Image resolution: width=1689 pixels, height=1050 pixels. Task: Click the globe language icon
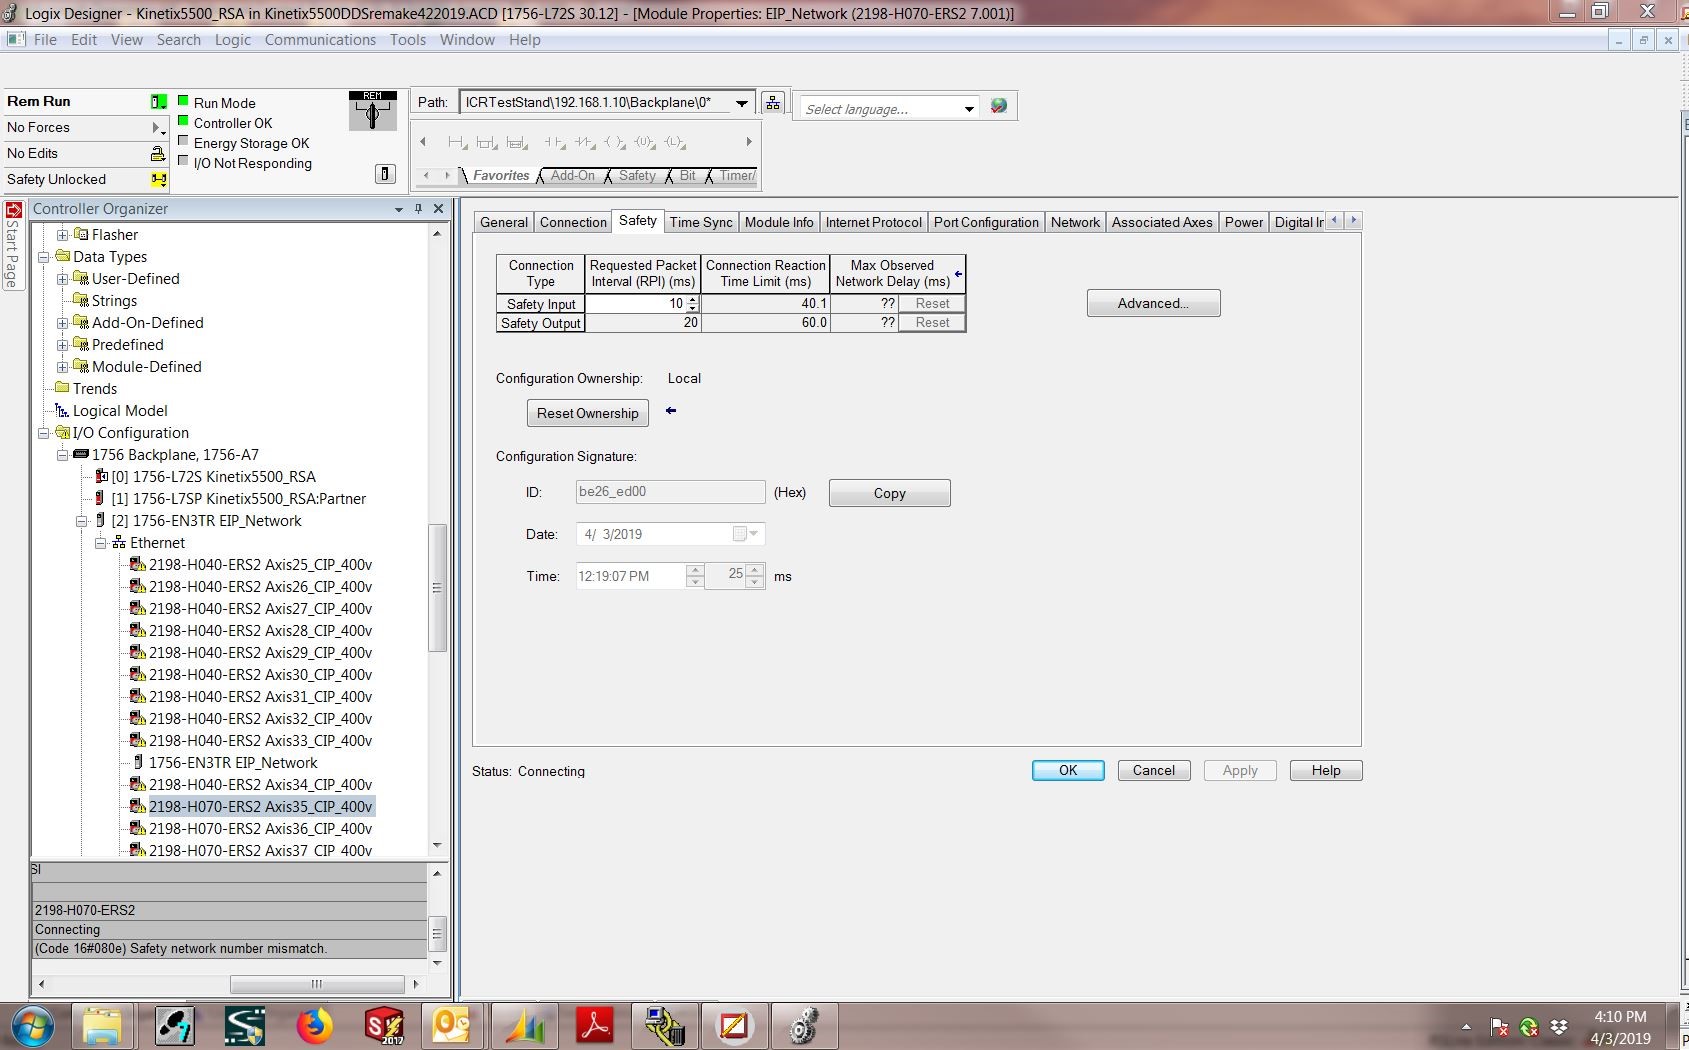(x=998, y=106)
